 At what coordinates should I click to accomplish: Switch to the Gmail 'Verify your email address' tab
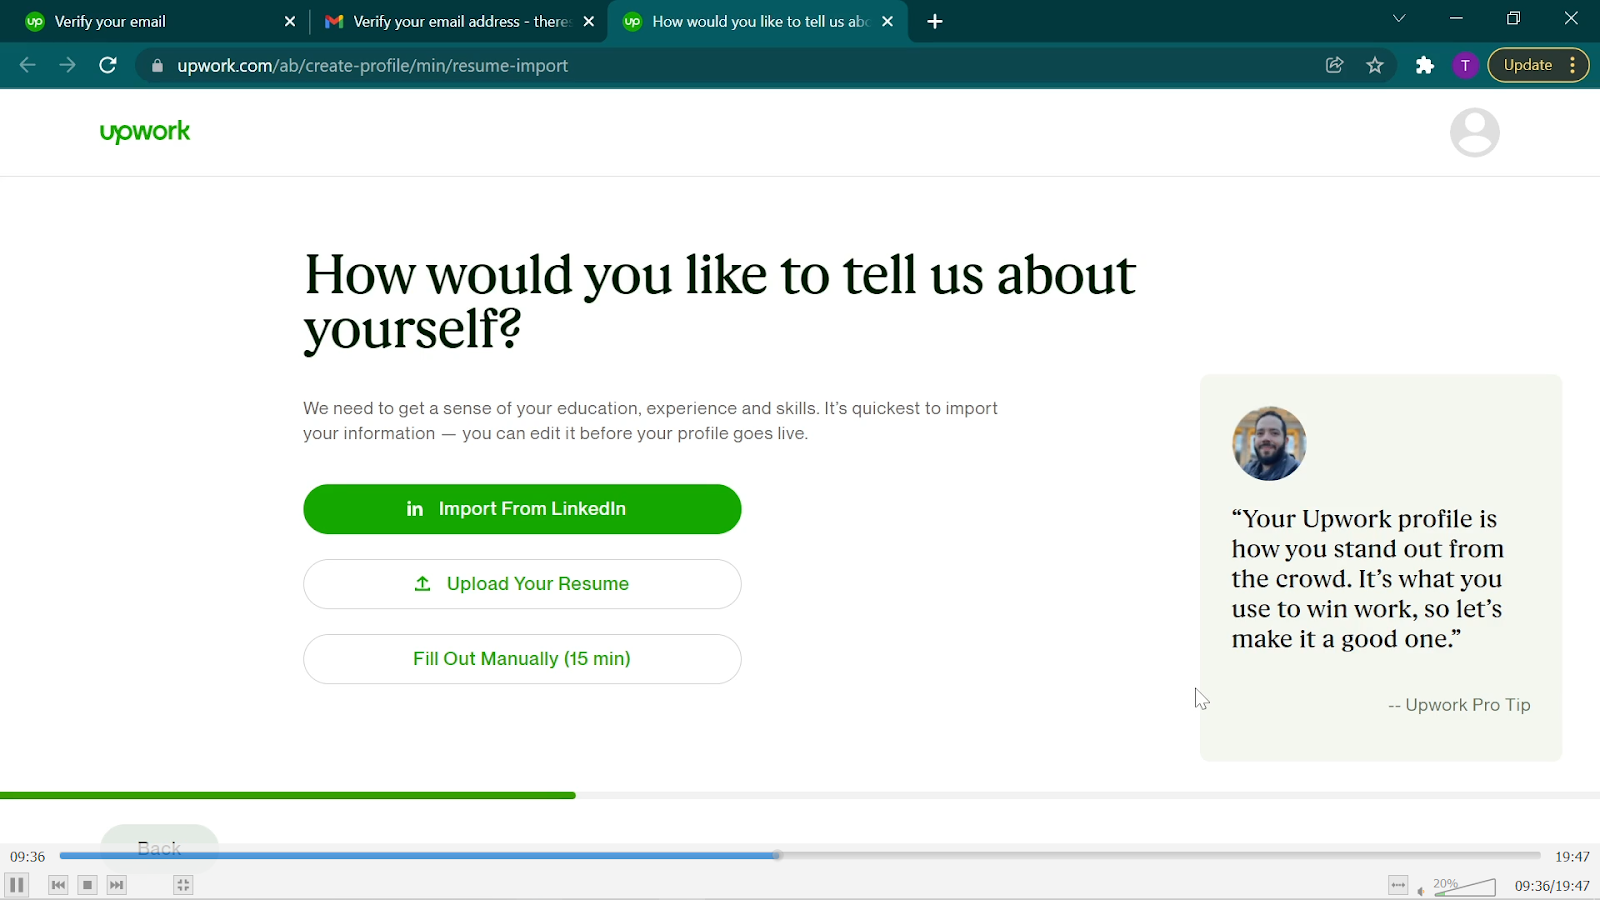pos(460,21)
